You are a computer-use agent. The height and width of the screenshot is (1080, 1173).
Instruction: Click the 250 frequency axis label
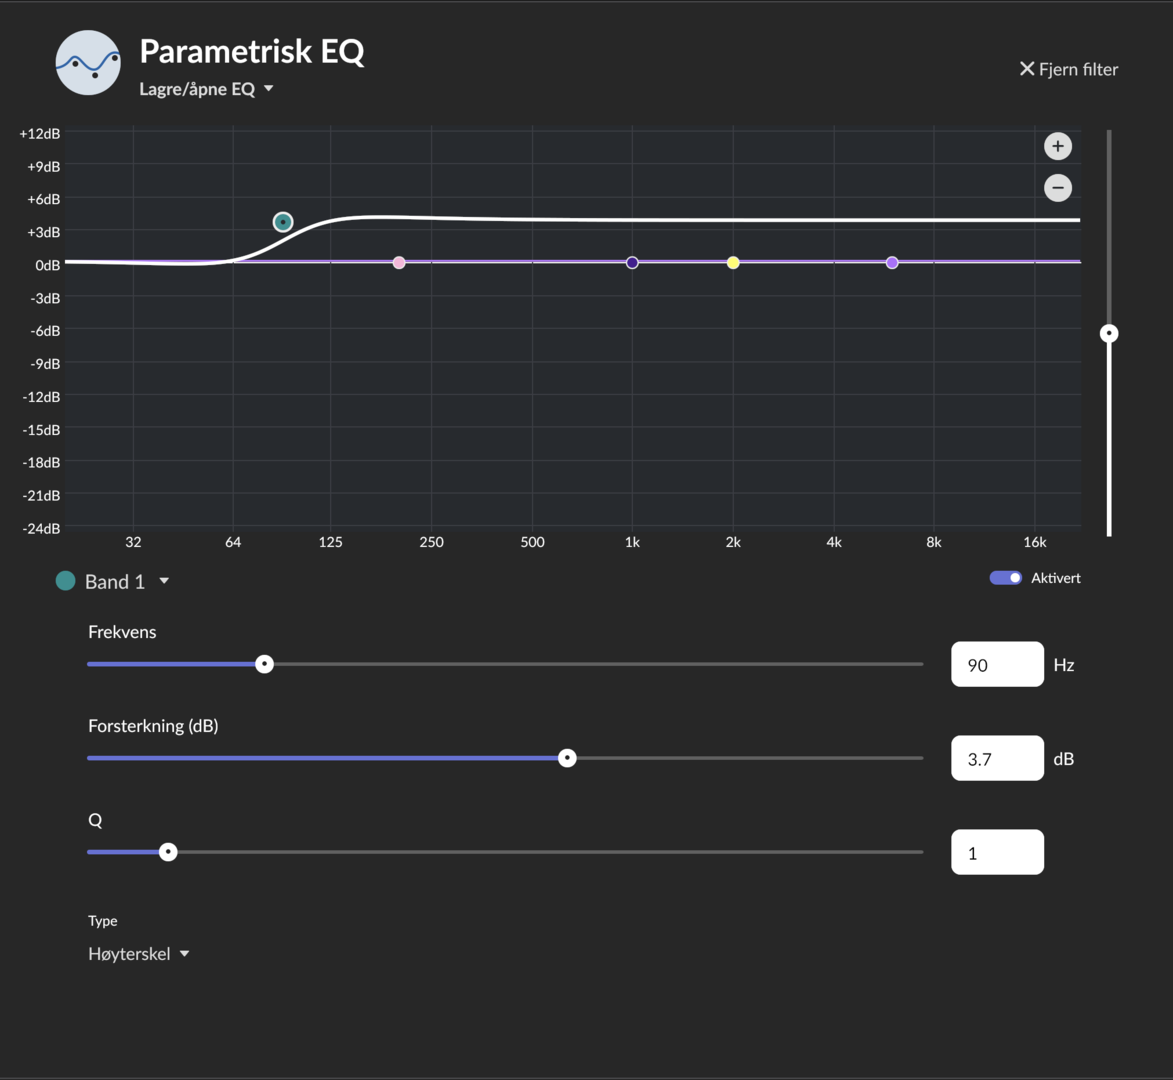tap(432, 542)
